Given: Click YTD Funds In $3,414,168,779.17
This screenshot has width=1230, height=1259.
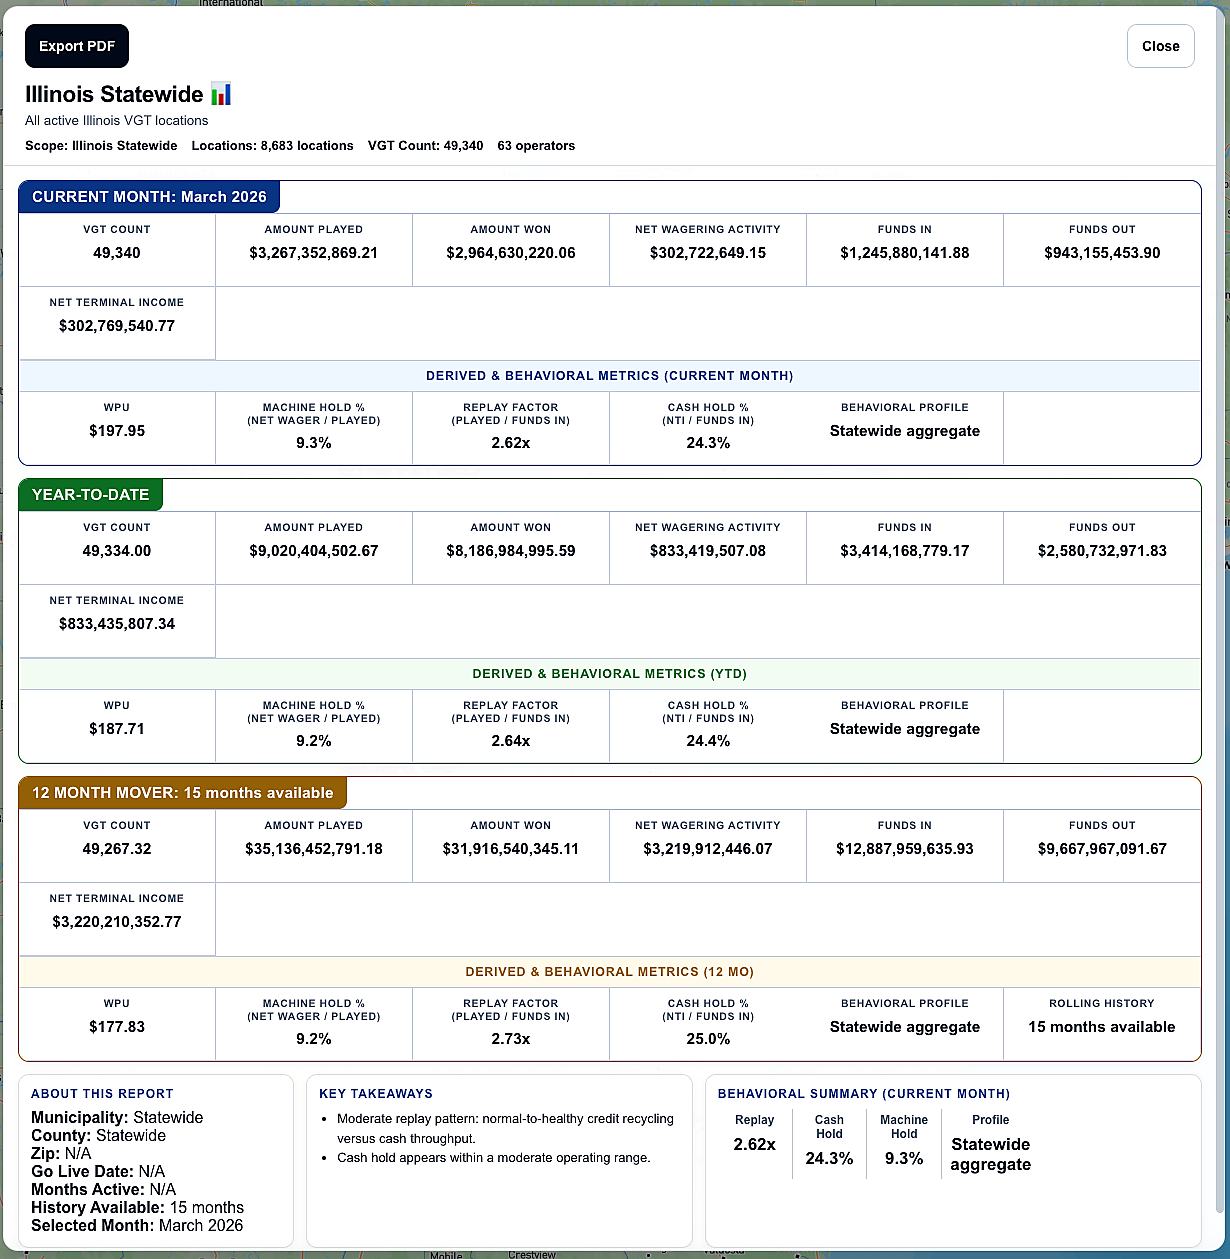Looking at the screenshot, I should [905, 551].
